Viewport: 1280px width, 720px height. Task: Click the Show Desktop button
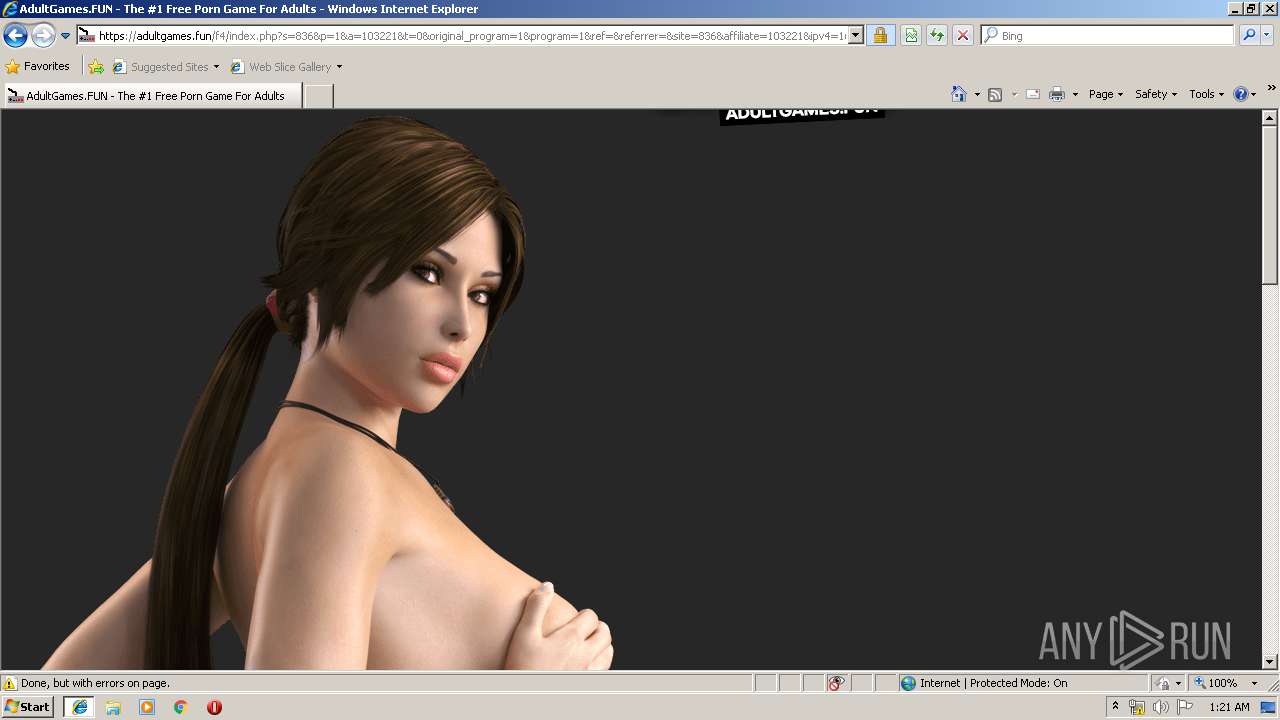1269,707
